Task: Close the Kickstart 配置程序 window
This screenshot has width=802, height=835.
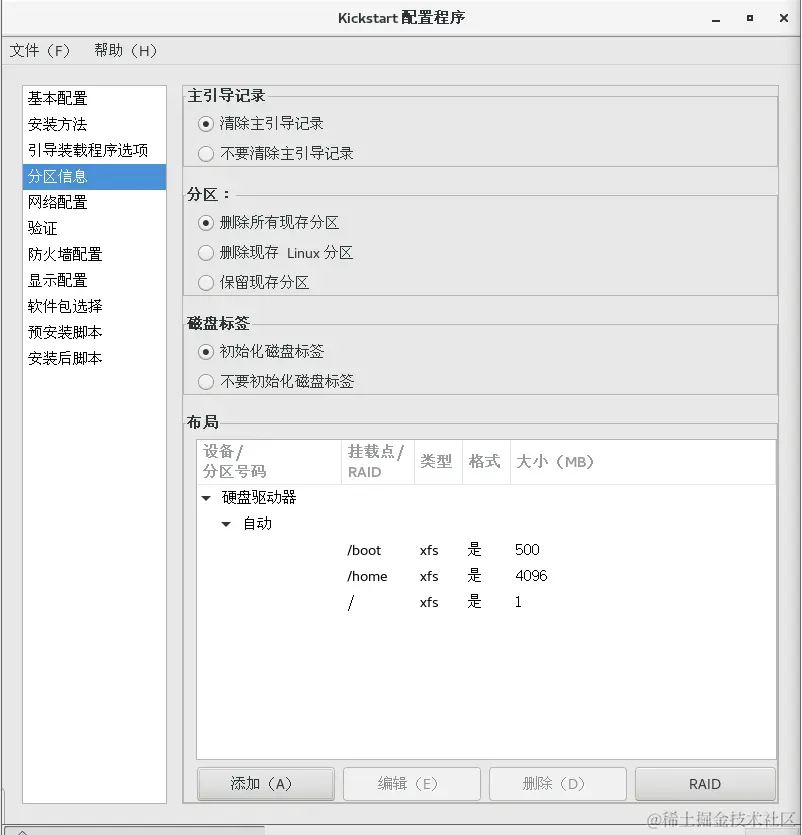Action: [x=784, y=18]
